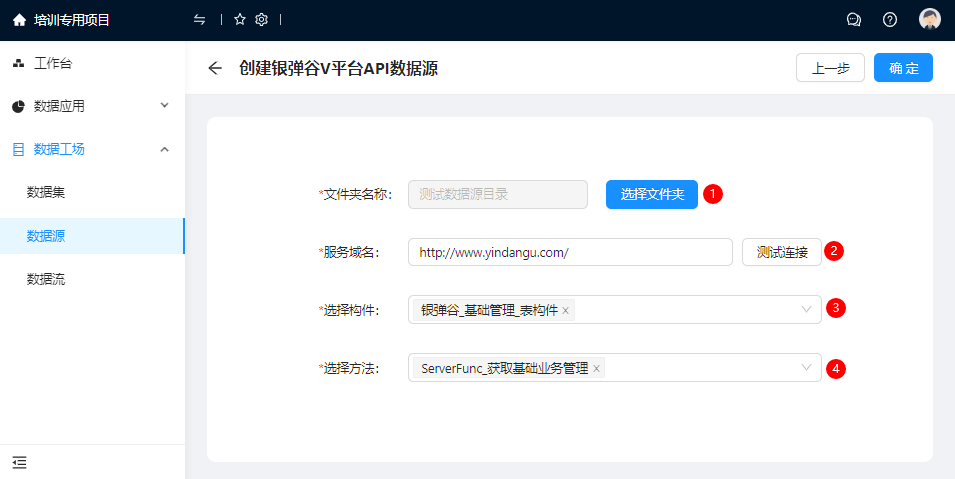Click the switch arrows icon in top bar
Image resolution: width=955 pixels, height=479 pixels.
pyautogui.click(x=200, y=20)
